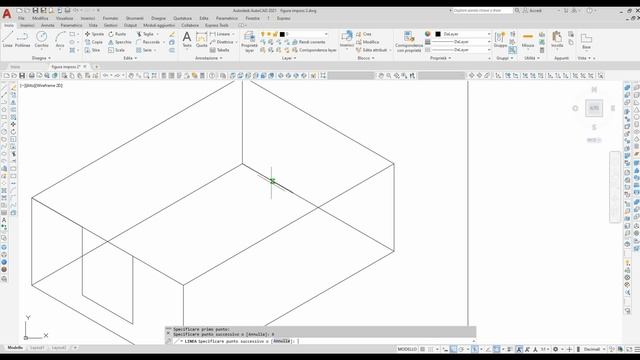Select the Polilinea tool

click(x=22, y=40)
